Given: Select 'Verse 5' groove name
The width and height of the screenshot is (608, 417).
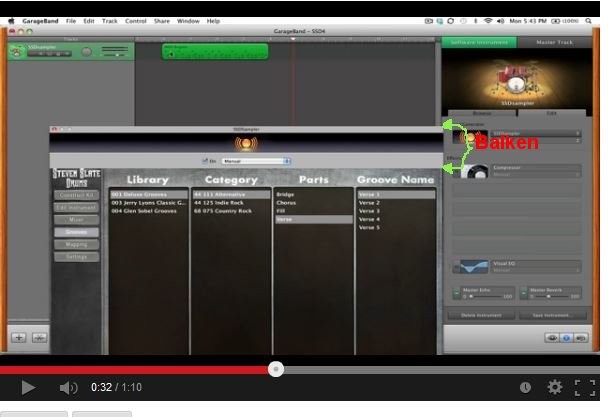Looking at the screenshot, I should 396,228.
